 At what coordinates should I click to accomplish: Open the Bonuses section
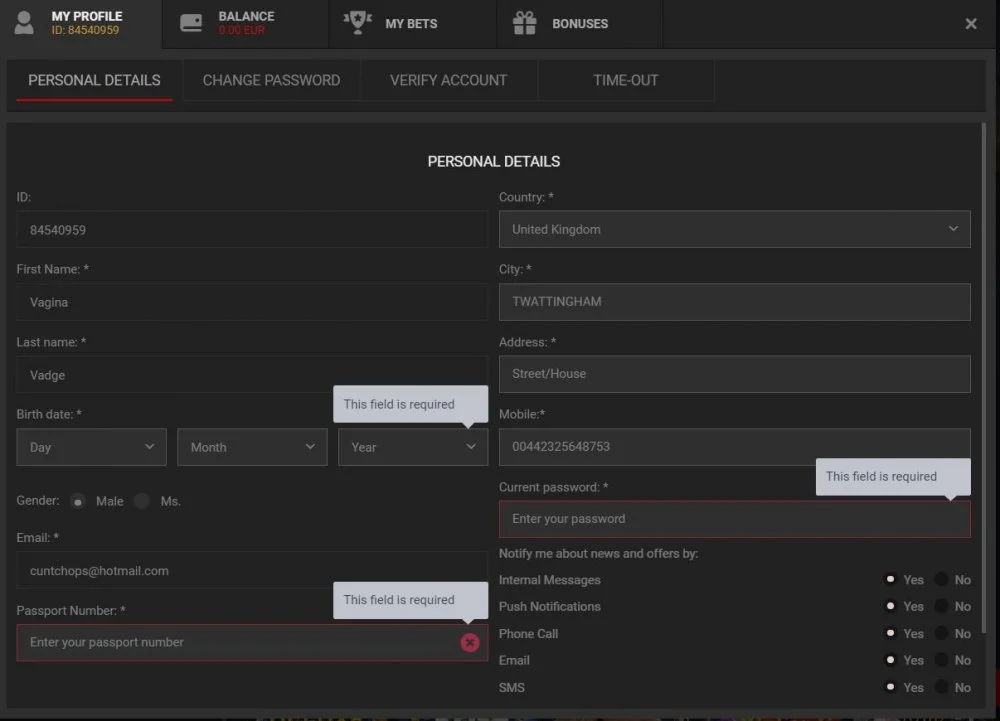tap(579, 24)
